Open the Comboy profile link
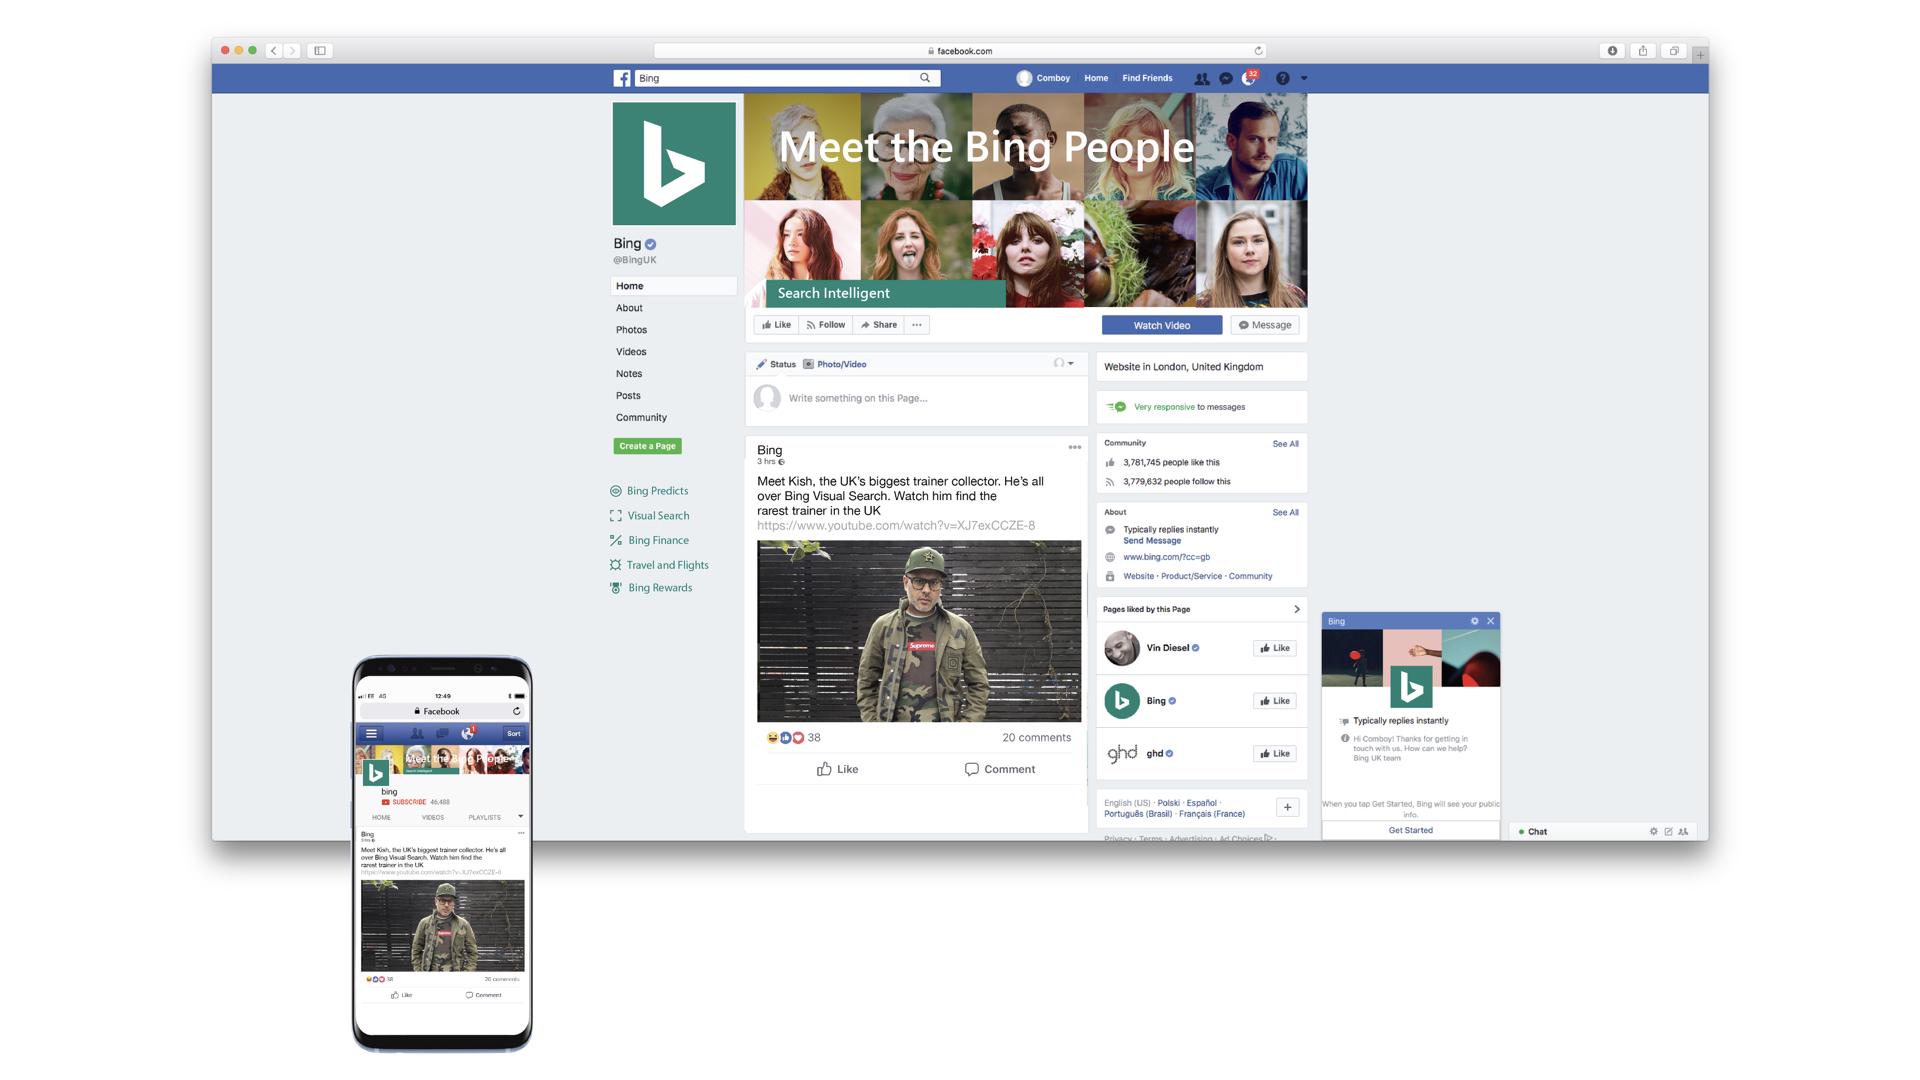This screenshot has height=1080, width=1920. pyautogui.click(x=1043, y=78)
